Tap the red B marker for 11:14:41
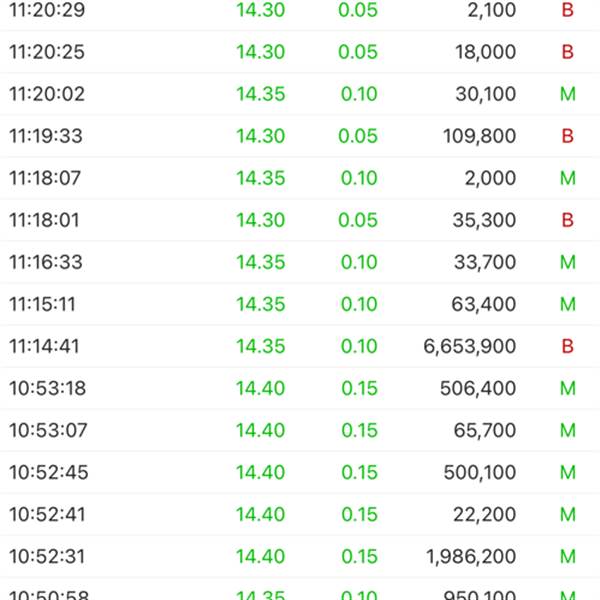 pos(567,346)
